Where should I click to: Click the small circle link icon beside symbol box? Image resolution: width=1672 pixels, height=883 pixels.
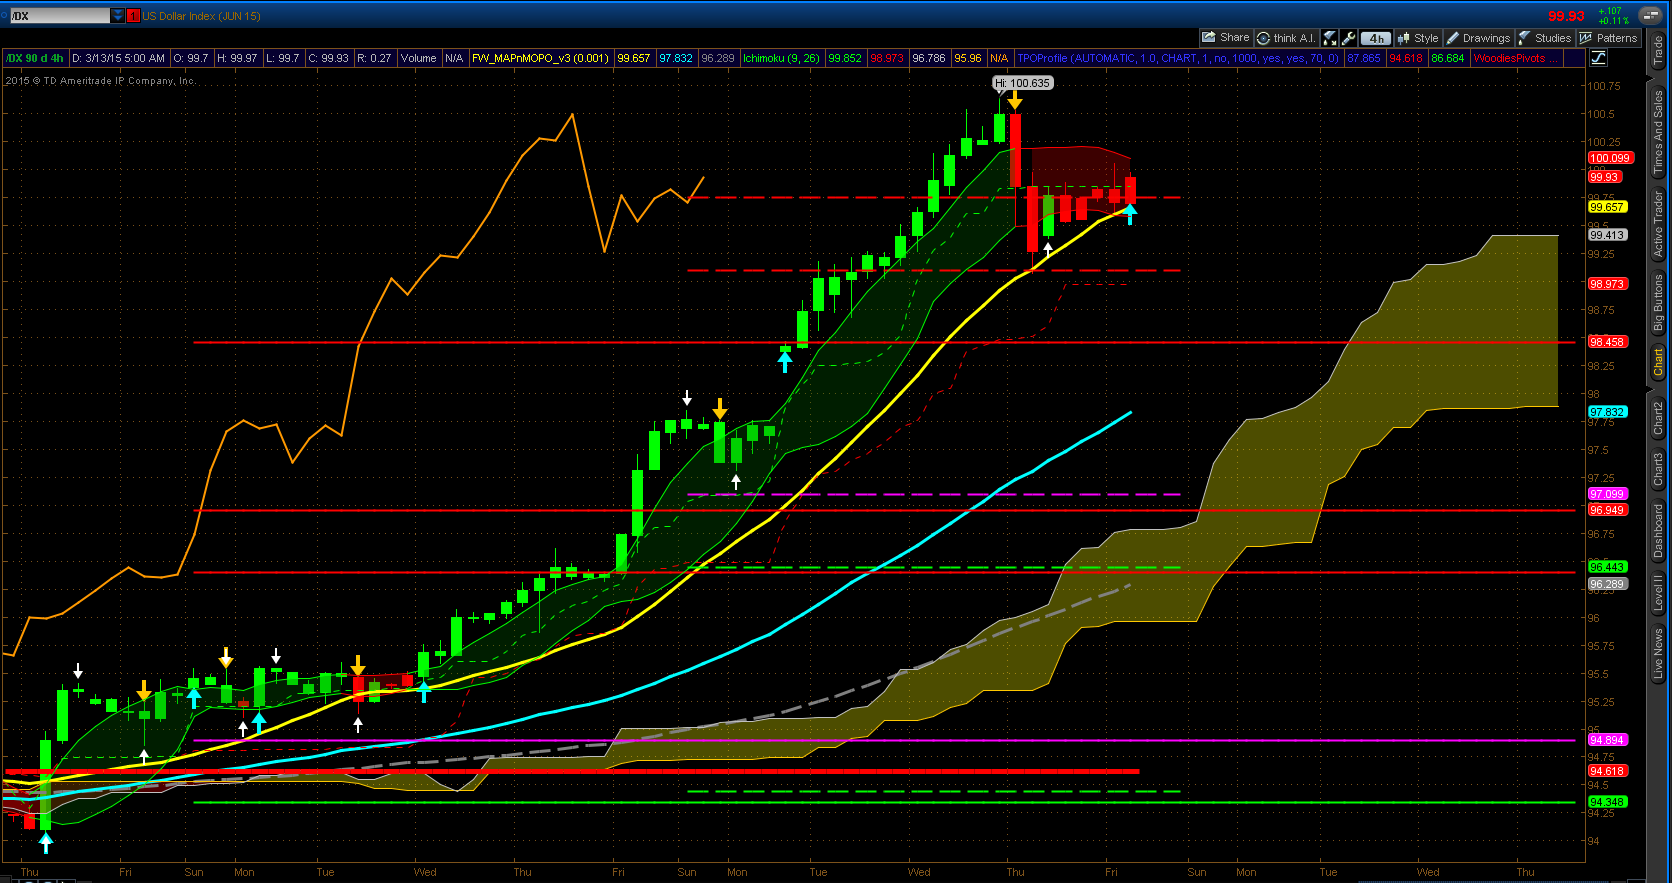tap(4, 16)
